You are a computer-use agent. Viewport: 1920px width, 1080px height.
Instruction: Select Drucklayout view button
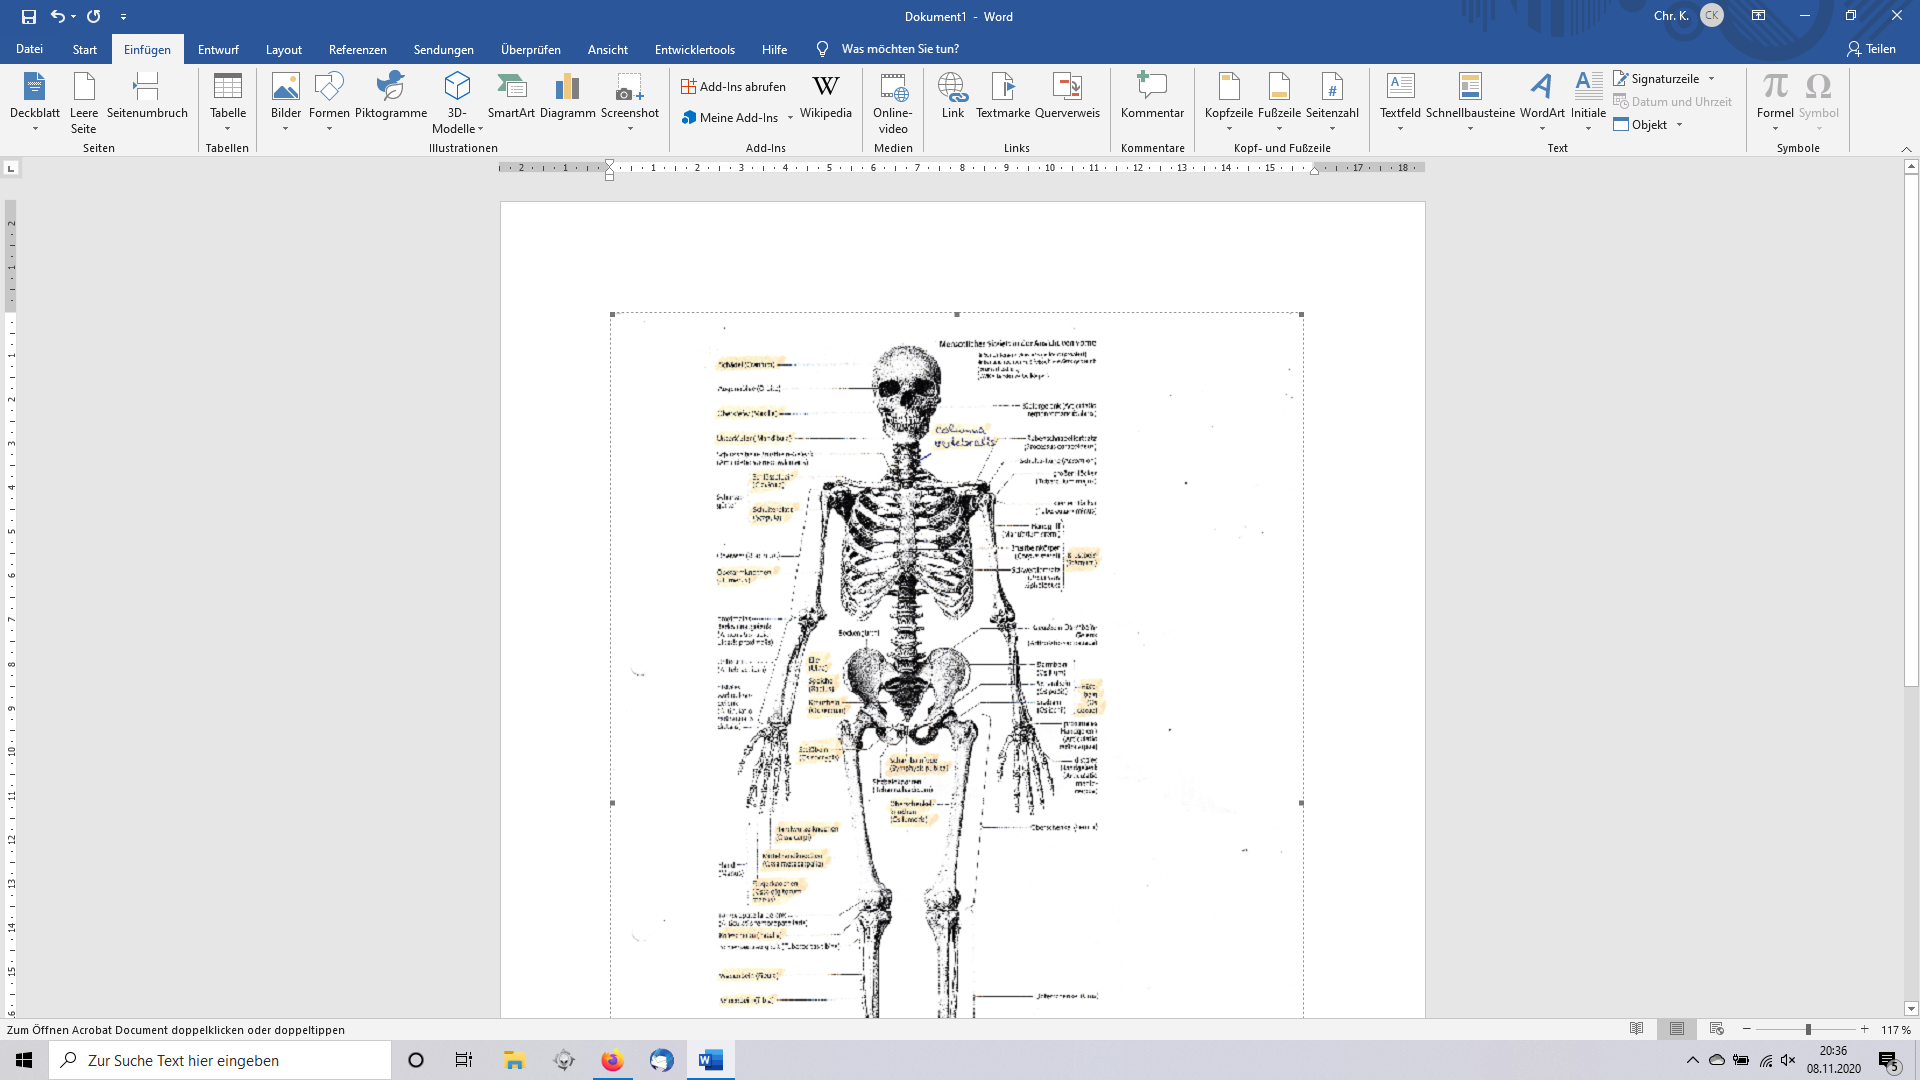[x=1677, y=1029]
